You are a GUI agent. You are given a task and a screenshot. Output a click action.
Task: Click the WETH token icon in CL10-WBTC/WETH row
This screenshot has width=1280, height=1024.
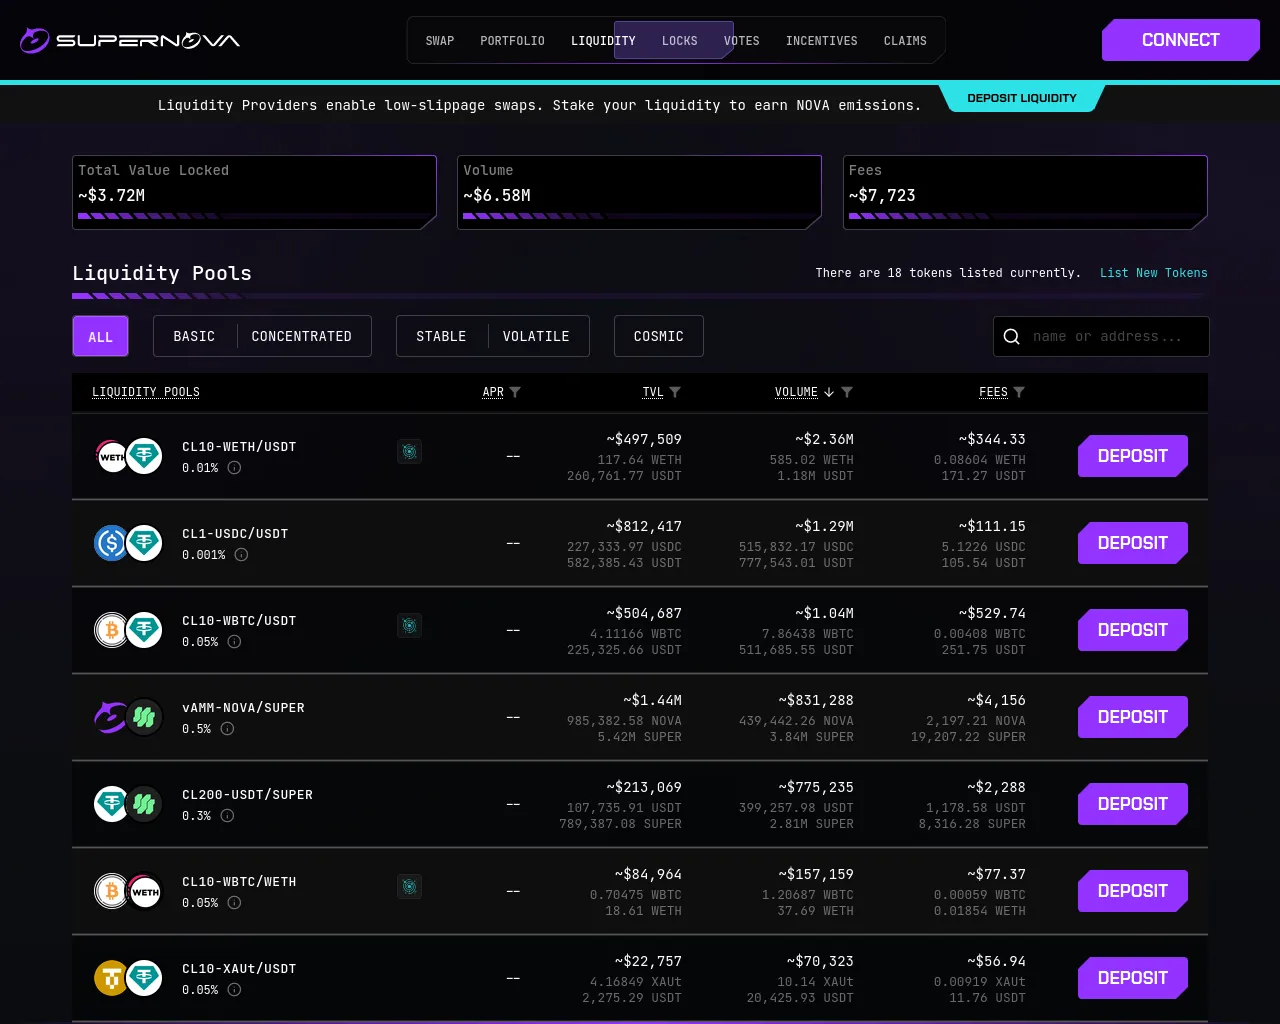(144, 891)
